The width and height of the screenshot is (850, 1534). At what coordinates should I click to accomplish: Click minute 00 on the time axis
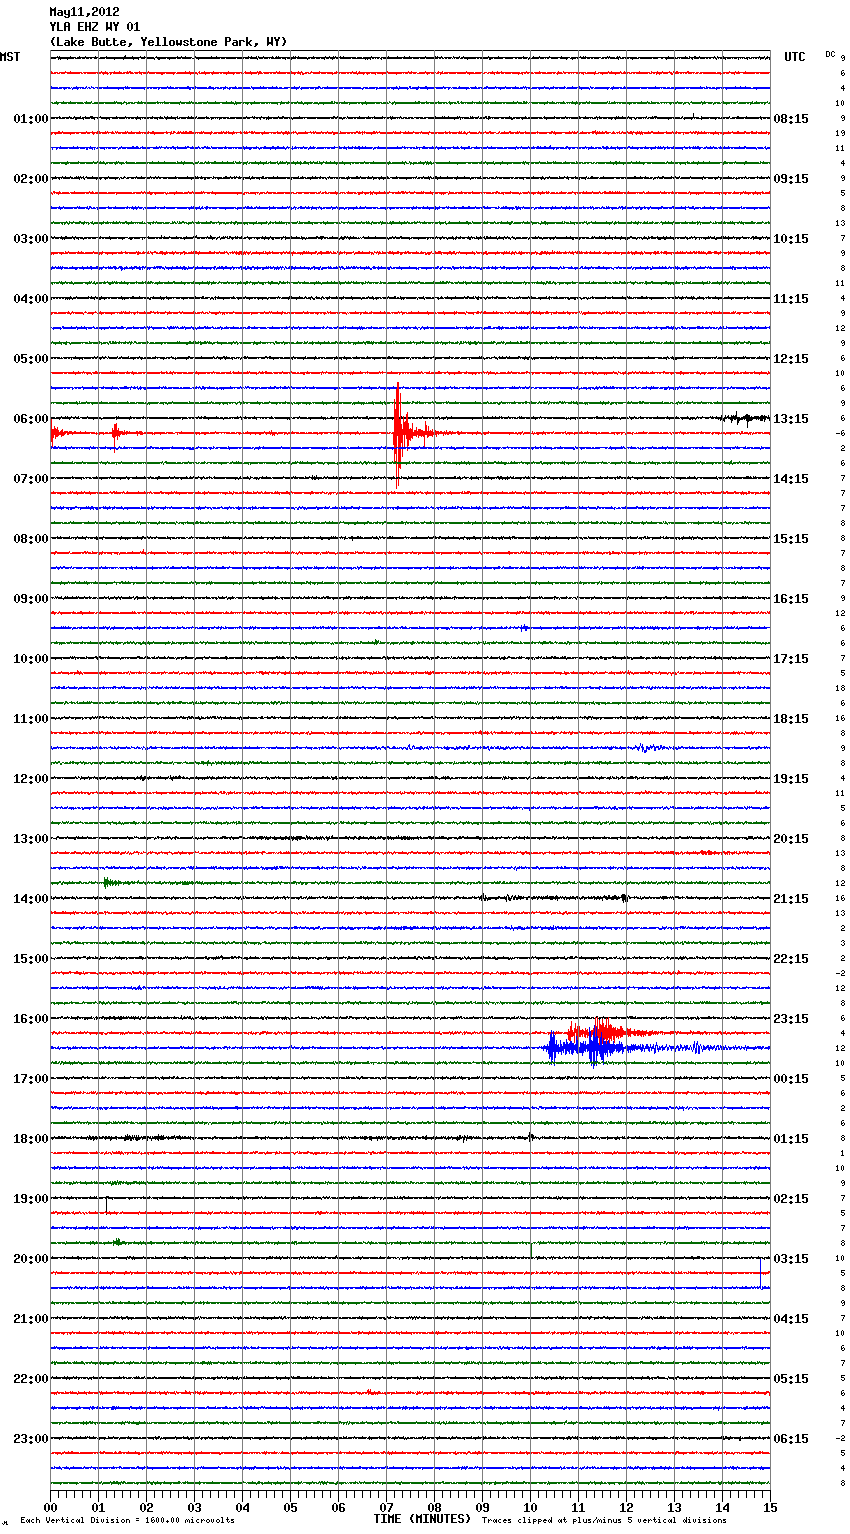coord(51,1507)
